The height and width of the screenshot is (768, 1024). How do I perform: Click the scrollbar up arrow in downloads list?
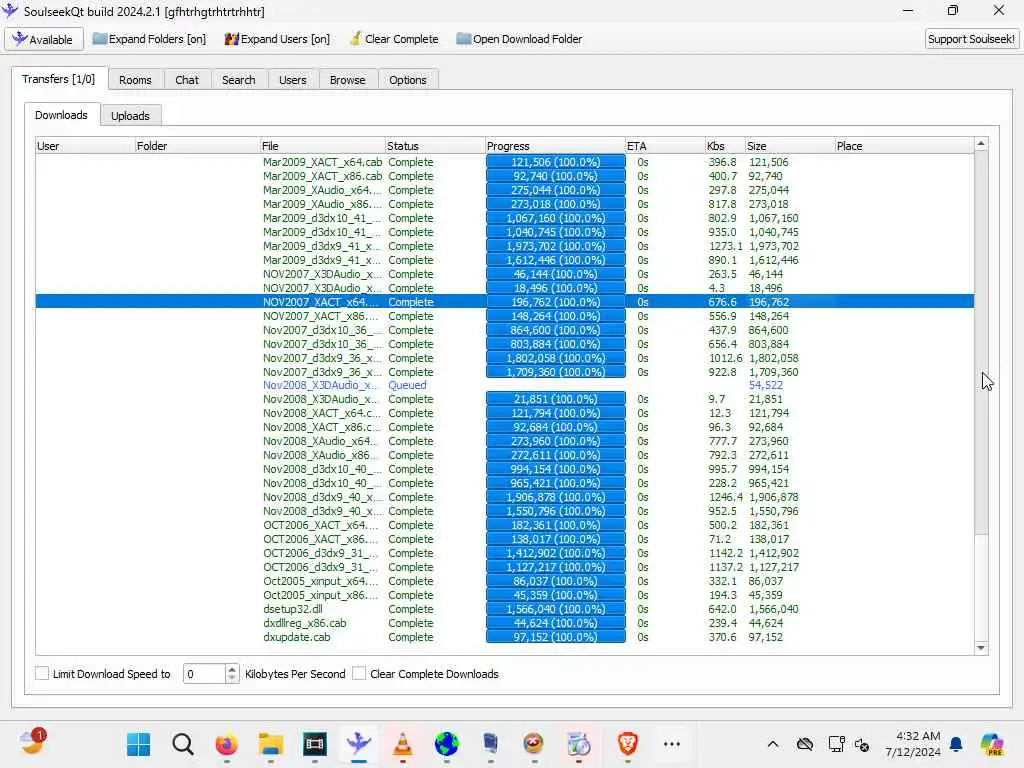click(981, 143)
